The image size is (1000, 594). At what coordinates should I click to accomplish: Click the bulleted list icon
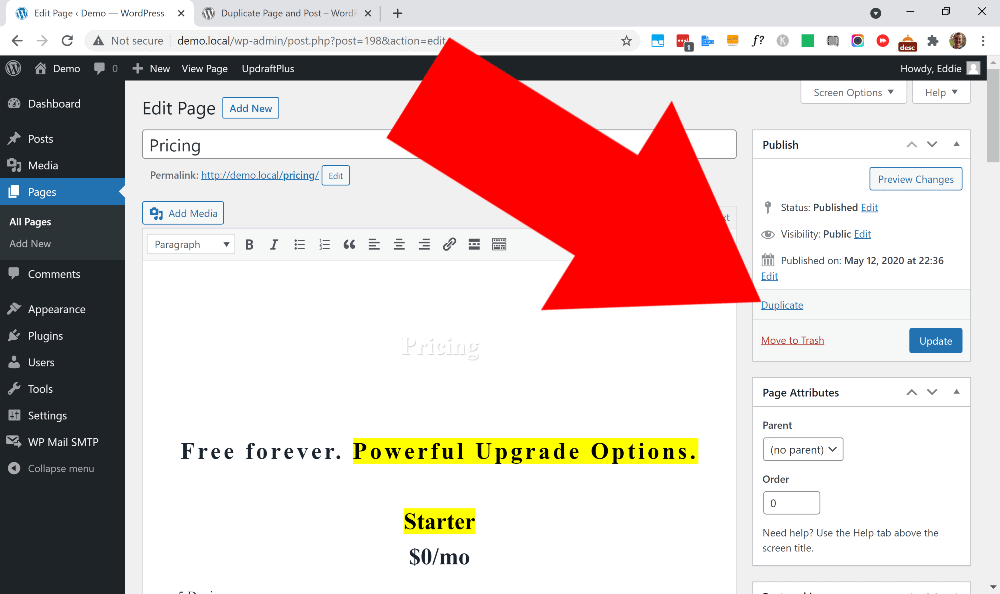click(299, 244)
